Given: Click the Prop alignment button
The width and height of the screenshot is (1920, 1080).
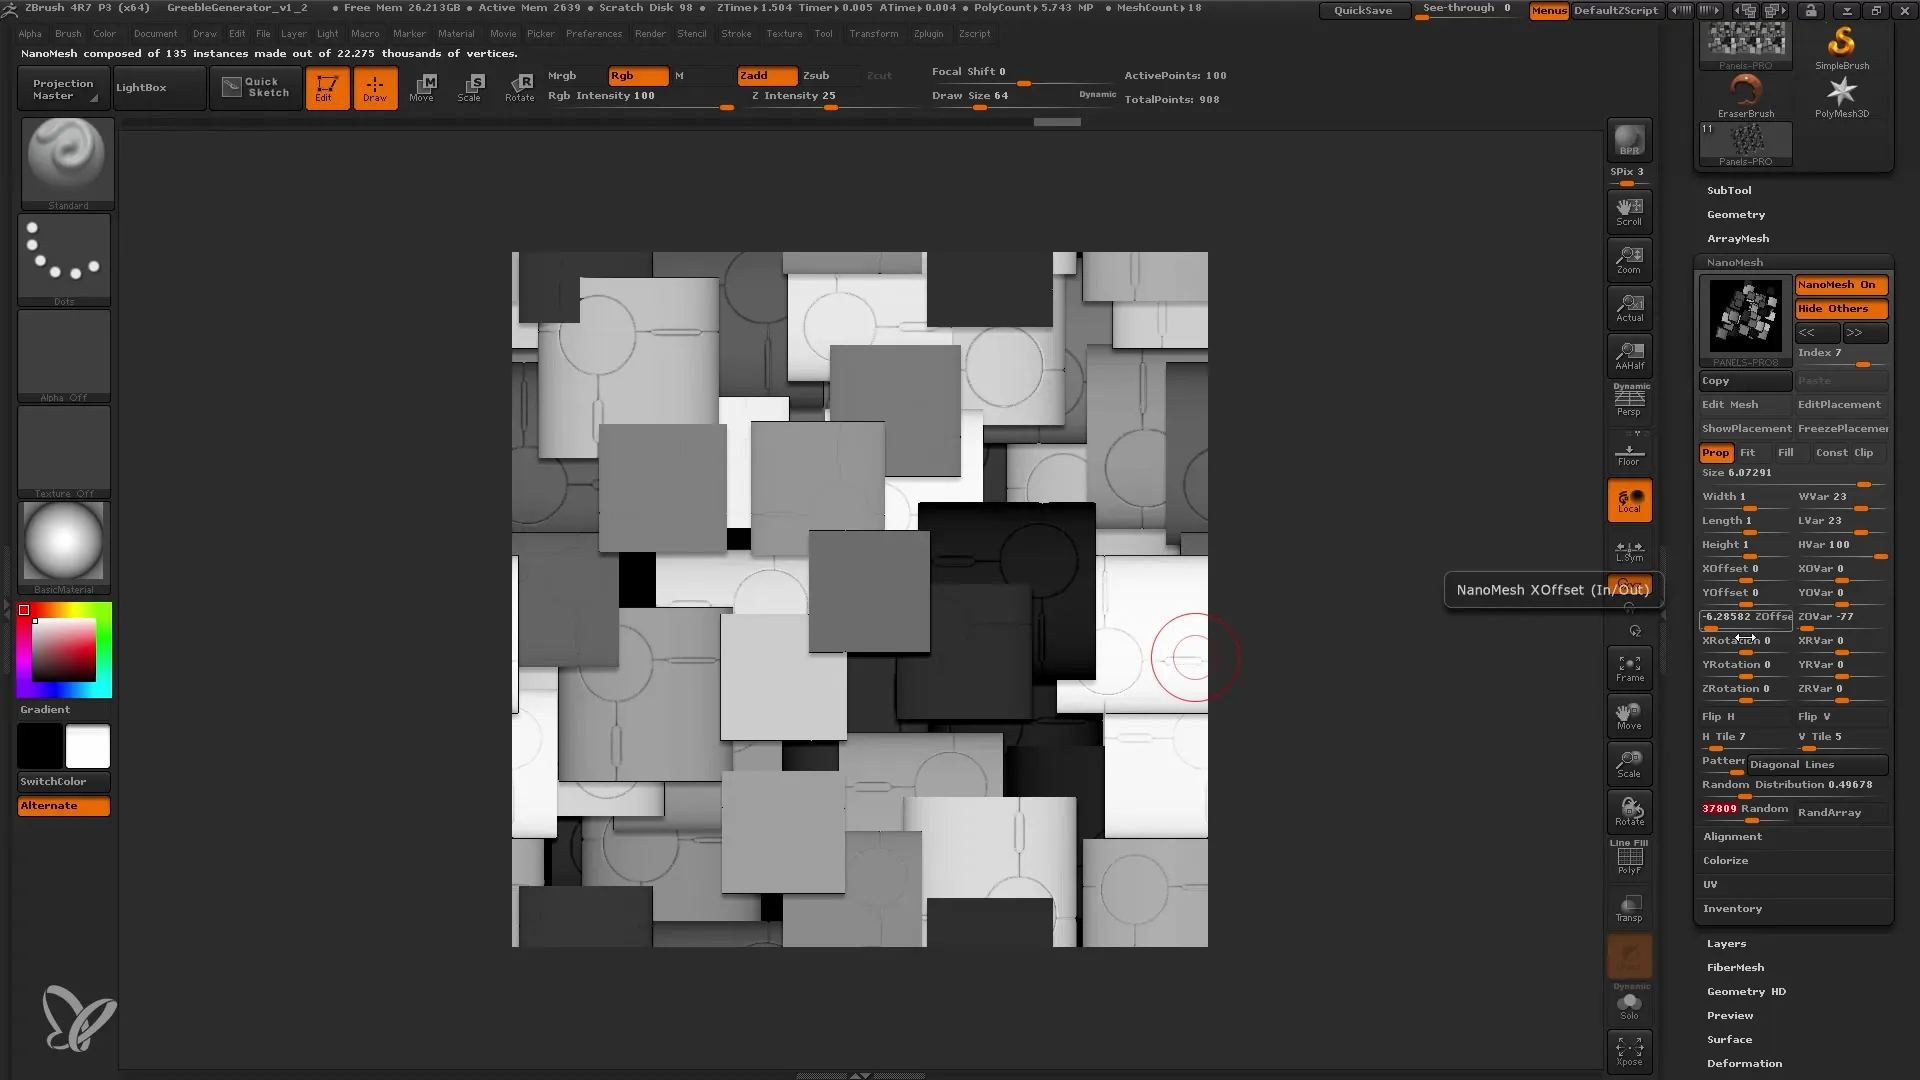Looking at the screenshot, I should coord(1716,452).
